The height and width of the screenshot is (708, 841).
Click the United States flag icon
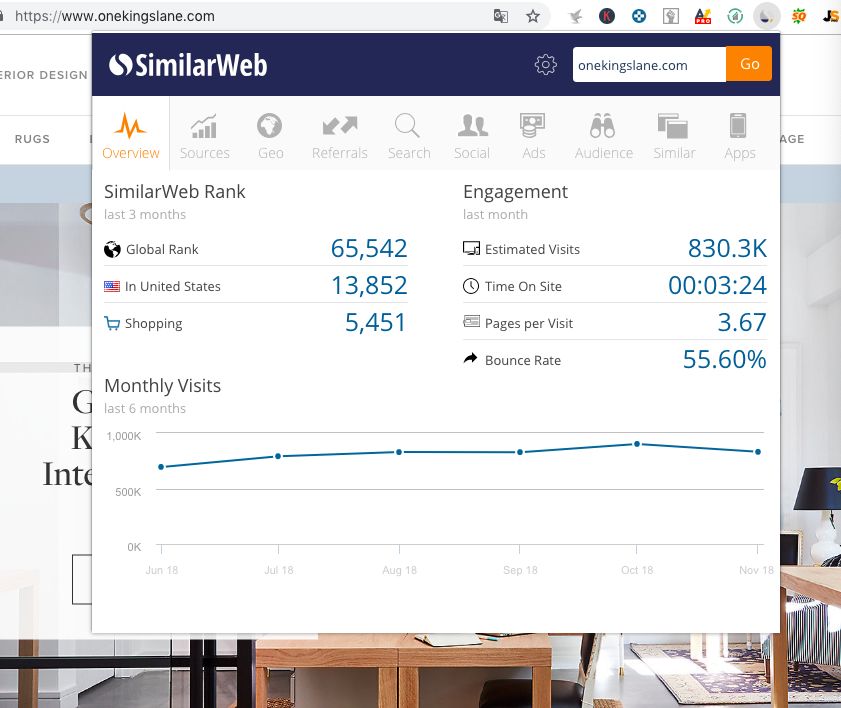click(x=112, y=286)
